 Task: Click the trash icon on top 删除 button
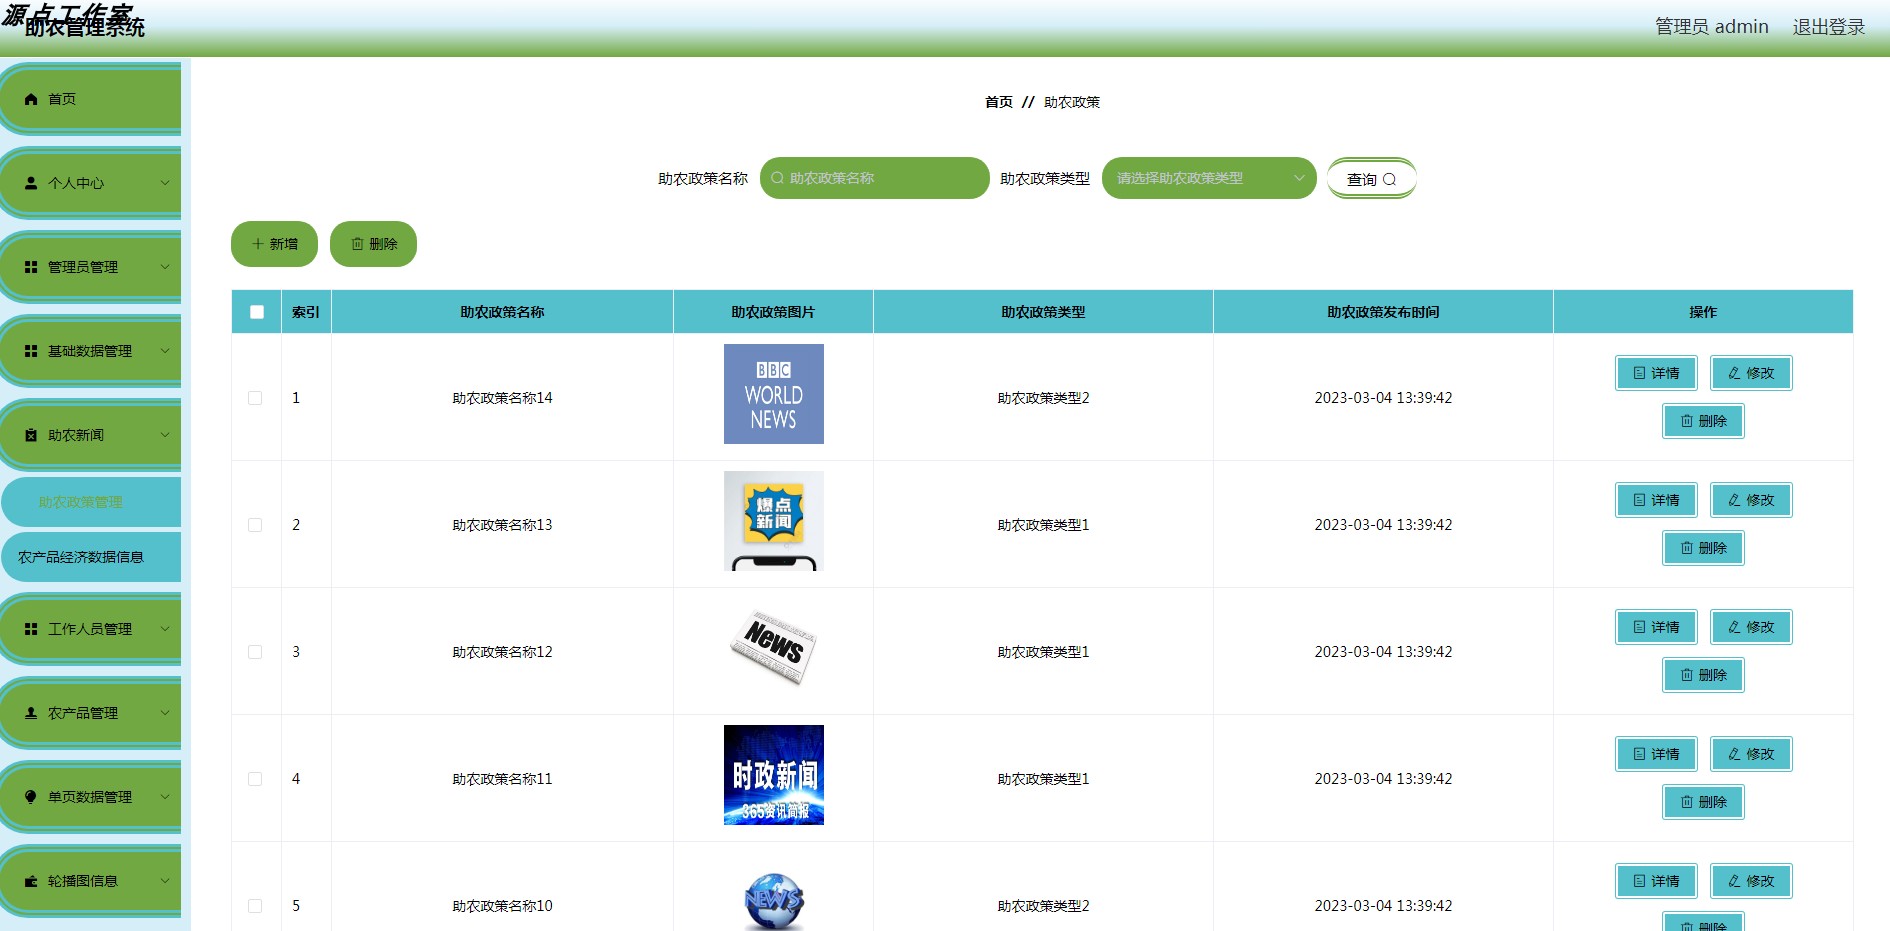pos(359,243)
